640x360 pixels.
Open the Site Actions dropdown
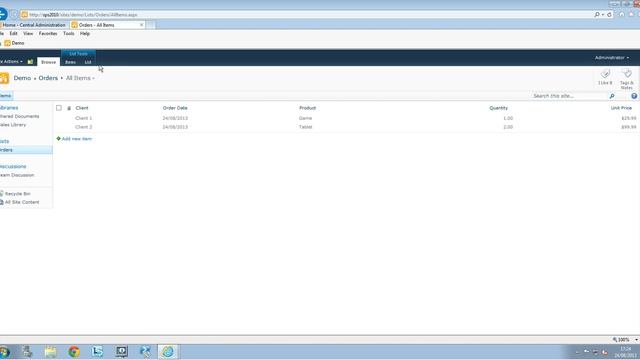(x=11, y=62)
